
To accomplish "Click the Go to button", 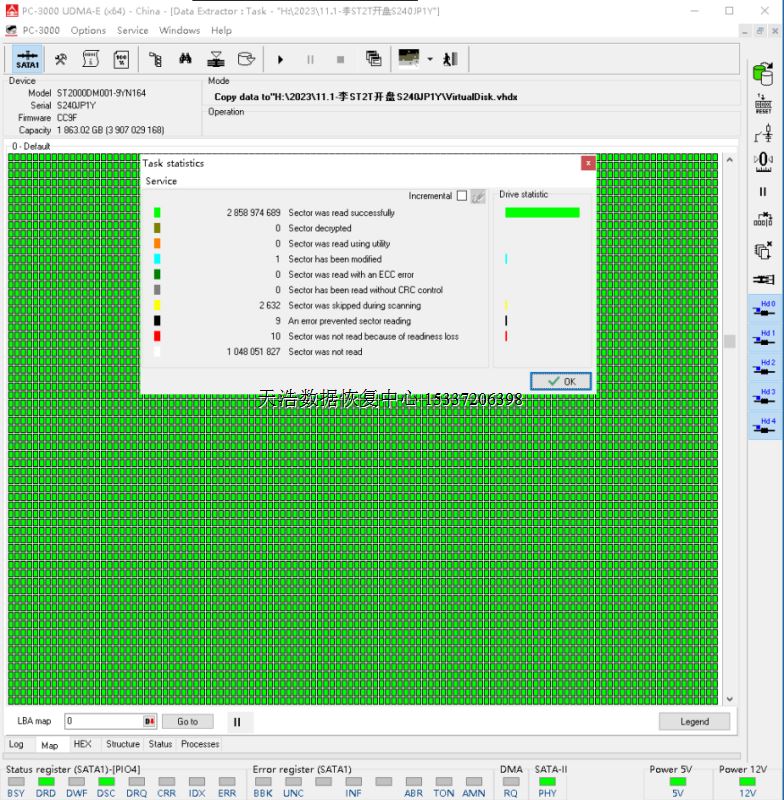I will click(187, 721).
